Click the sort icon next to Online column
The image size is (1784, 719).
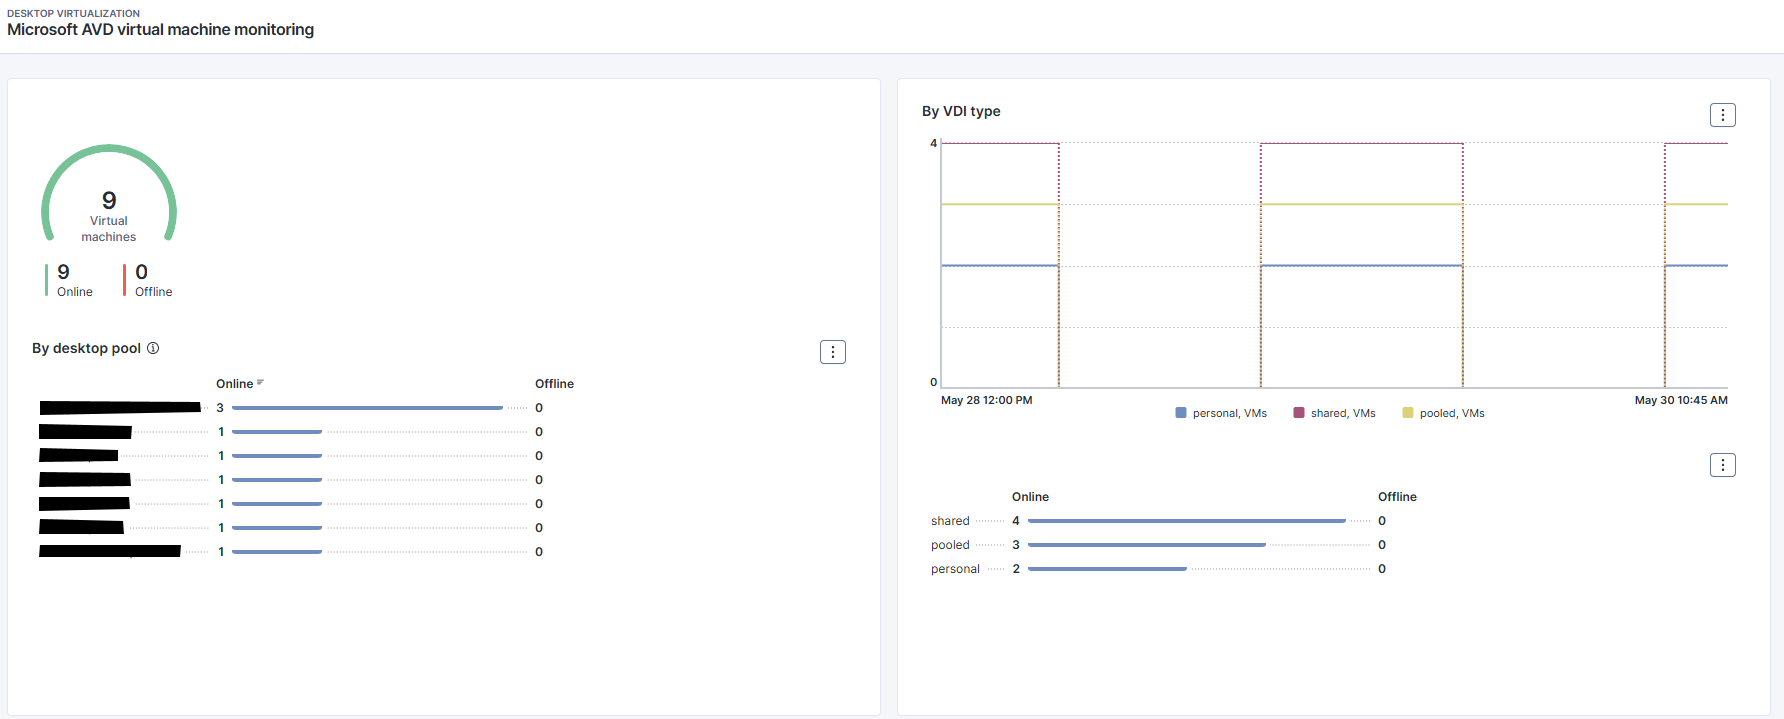[260, 383]
